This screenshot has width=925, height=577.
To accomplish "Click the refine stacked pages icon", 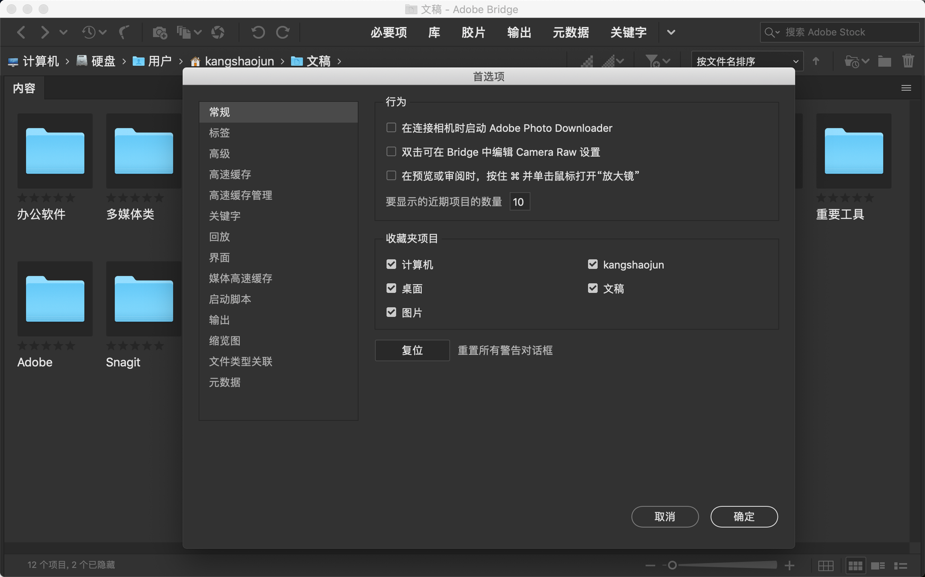I will pyautogui.click(x=184, y=32).
